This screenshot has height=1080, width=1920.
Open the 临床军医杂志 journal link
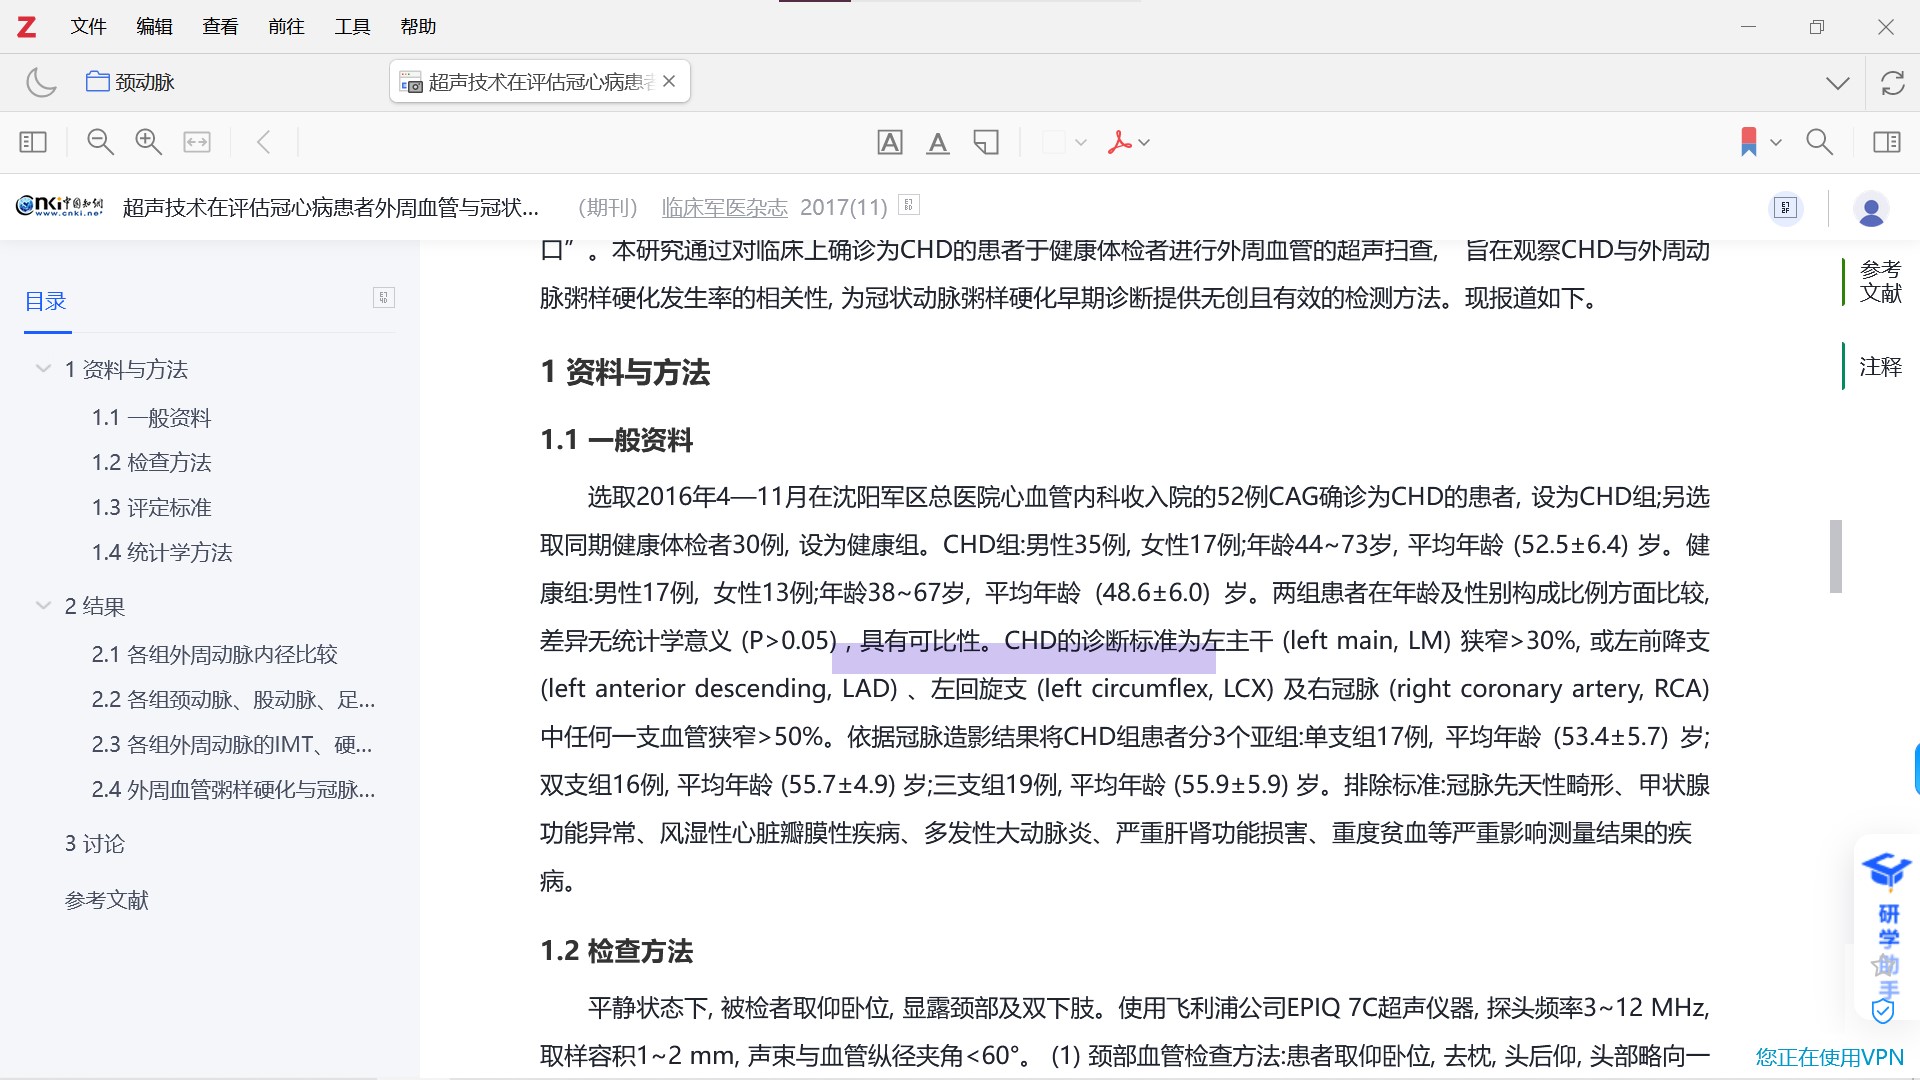coord(724,207)
